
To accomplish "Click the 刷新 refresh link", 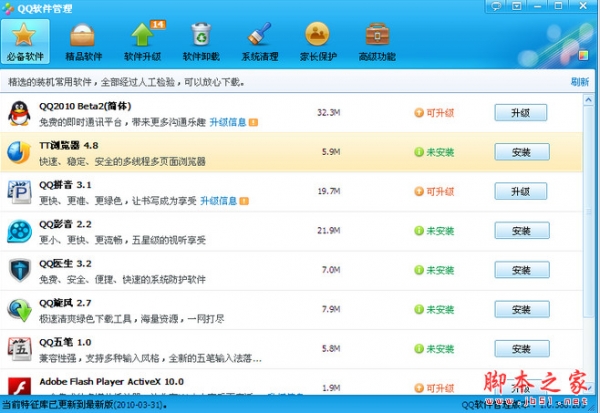I will tap(580, 82).
